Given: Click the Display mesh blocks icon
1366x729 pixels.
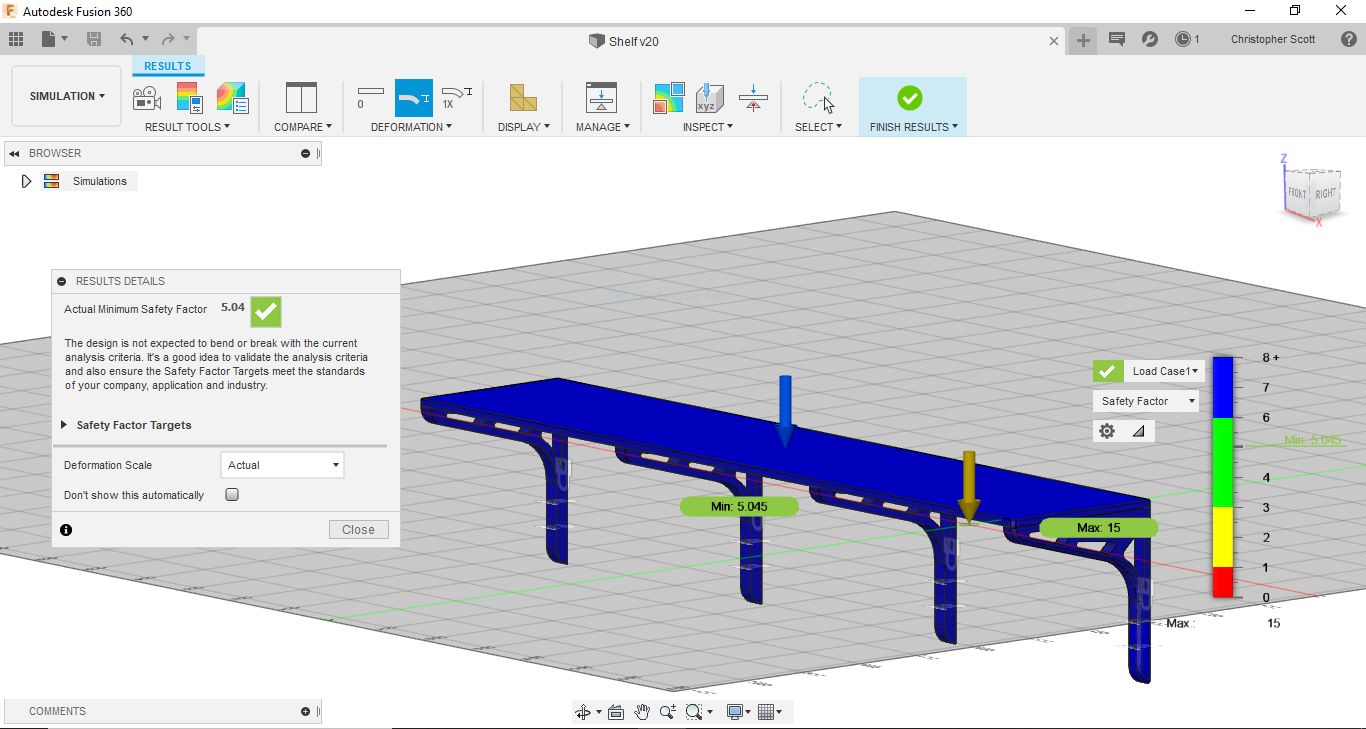Looking at the screenshot, I should click(522, 98).
